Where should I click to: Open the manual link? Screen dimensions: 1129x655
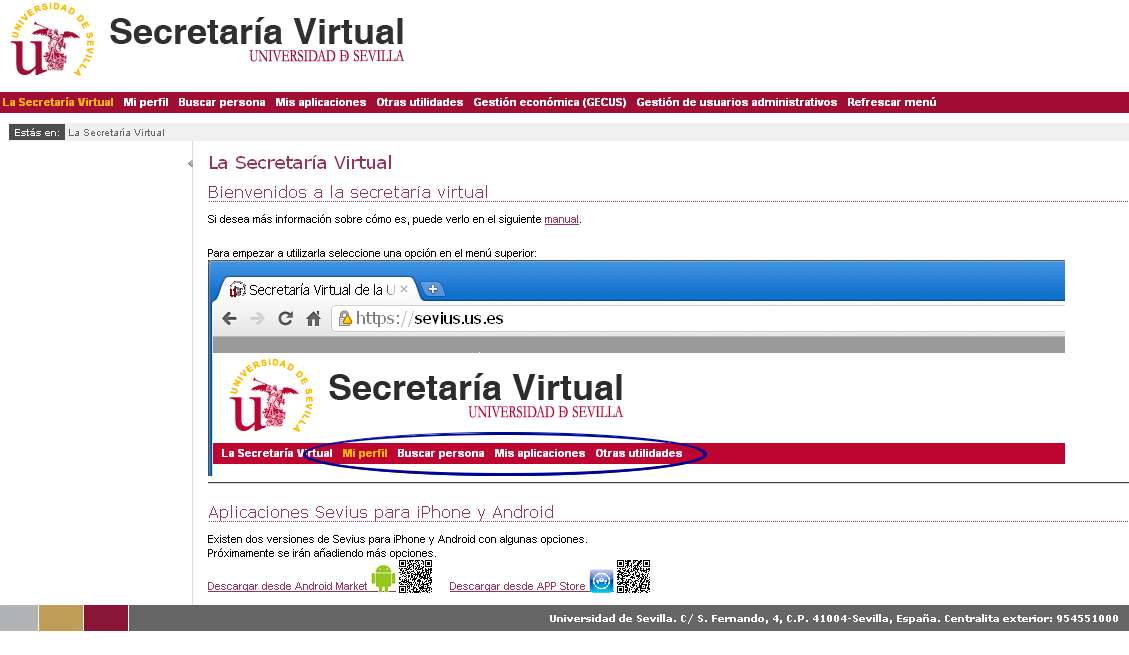coord(562,220)
